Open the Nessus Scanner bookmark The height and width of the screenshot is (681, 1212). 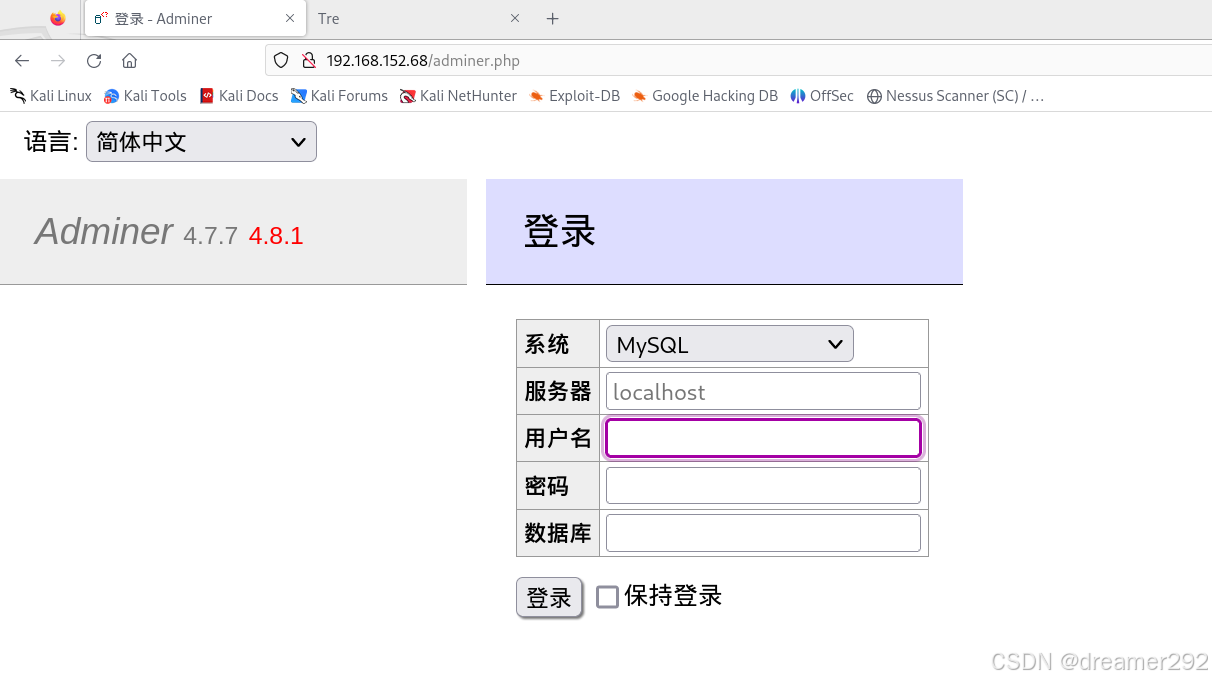(955, 96)
